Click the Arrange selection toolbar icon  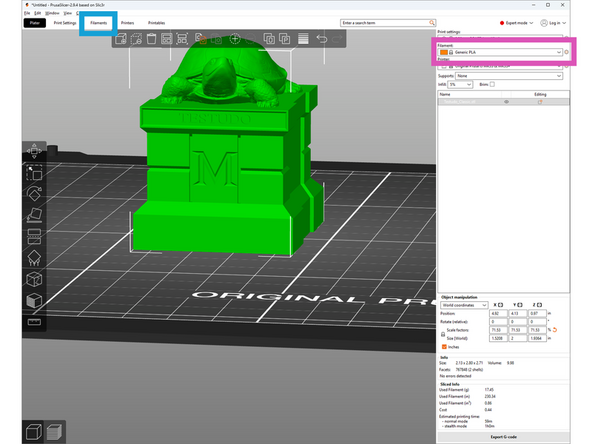point(182,39)
